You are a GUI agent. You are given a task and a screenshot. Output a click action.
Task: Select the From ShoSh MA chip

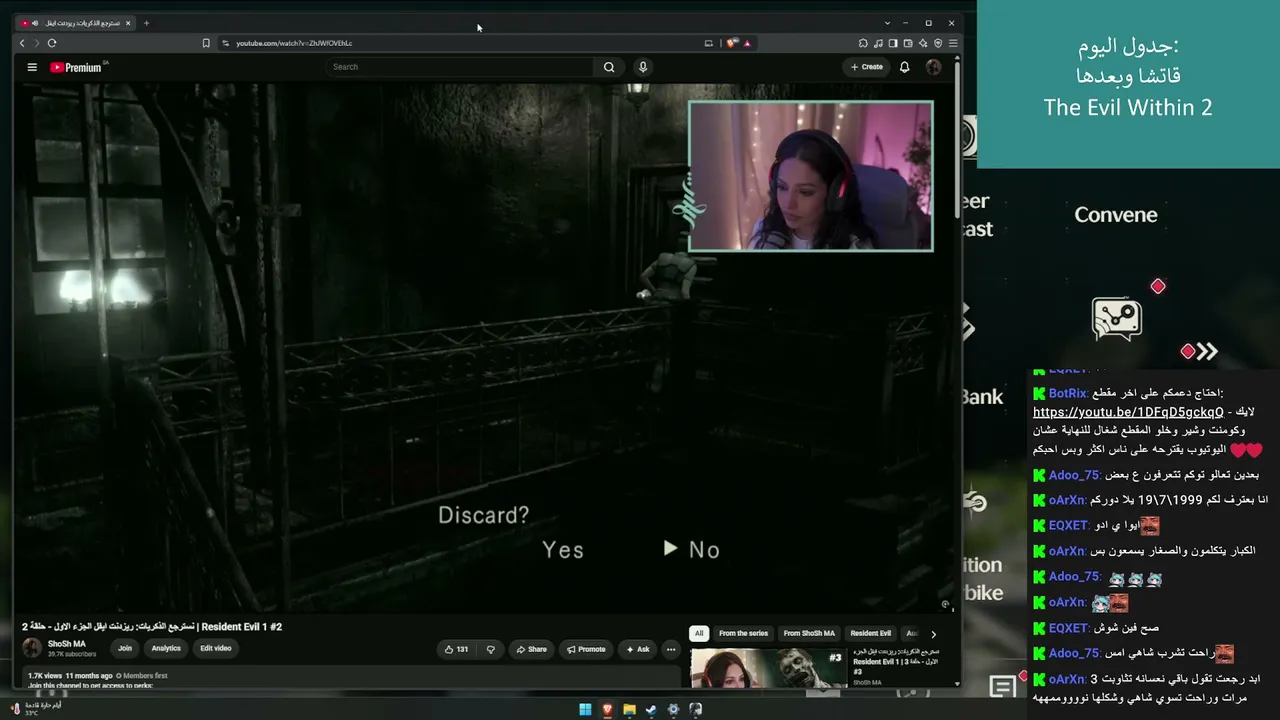[x=809, y=633]
